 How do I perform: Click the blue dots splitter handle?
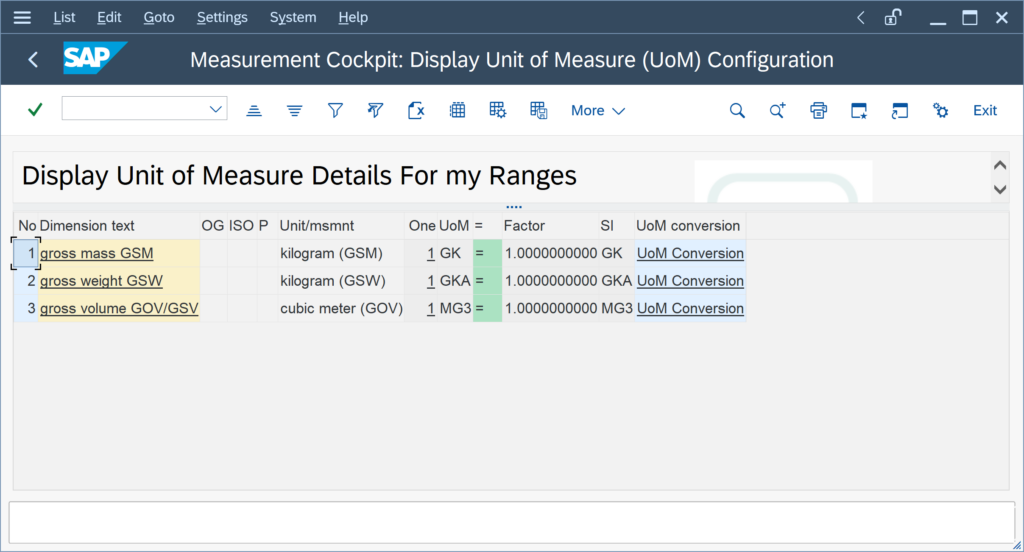point(514,207)
